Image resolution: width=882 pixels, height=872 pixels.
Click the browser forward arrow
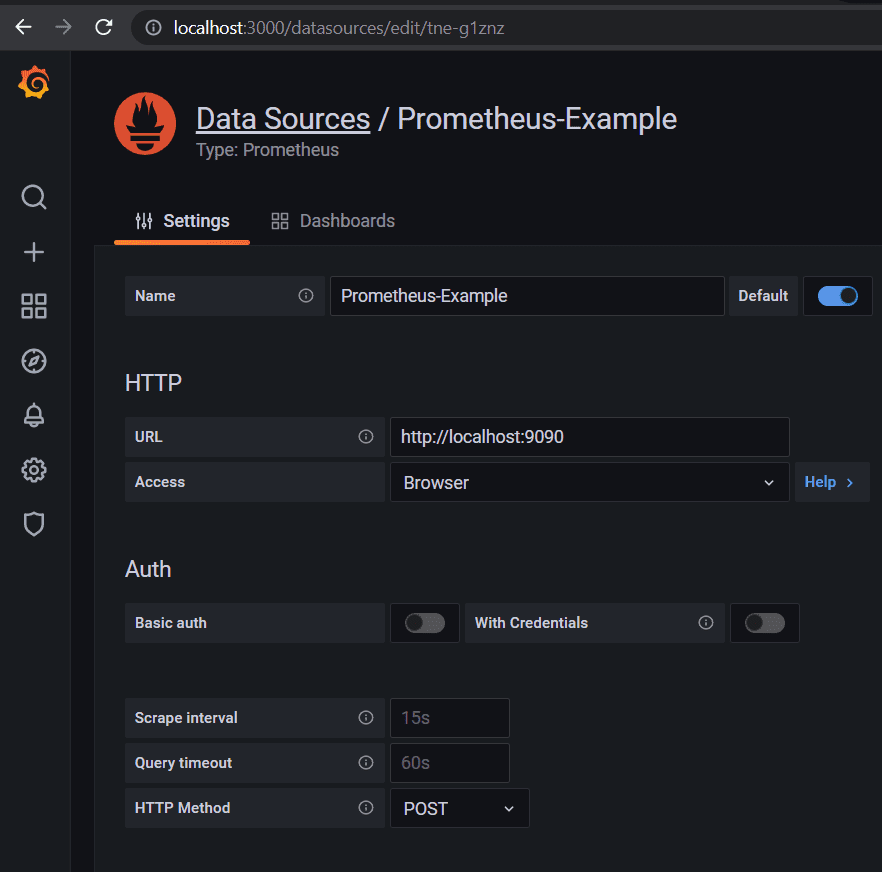coord(64,26)
